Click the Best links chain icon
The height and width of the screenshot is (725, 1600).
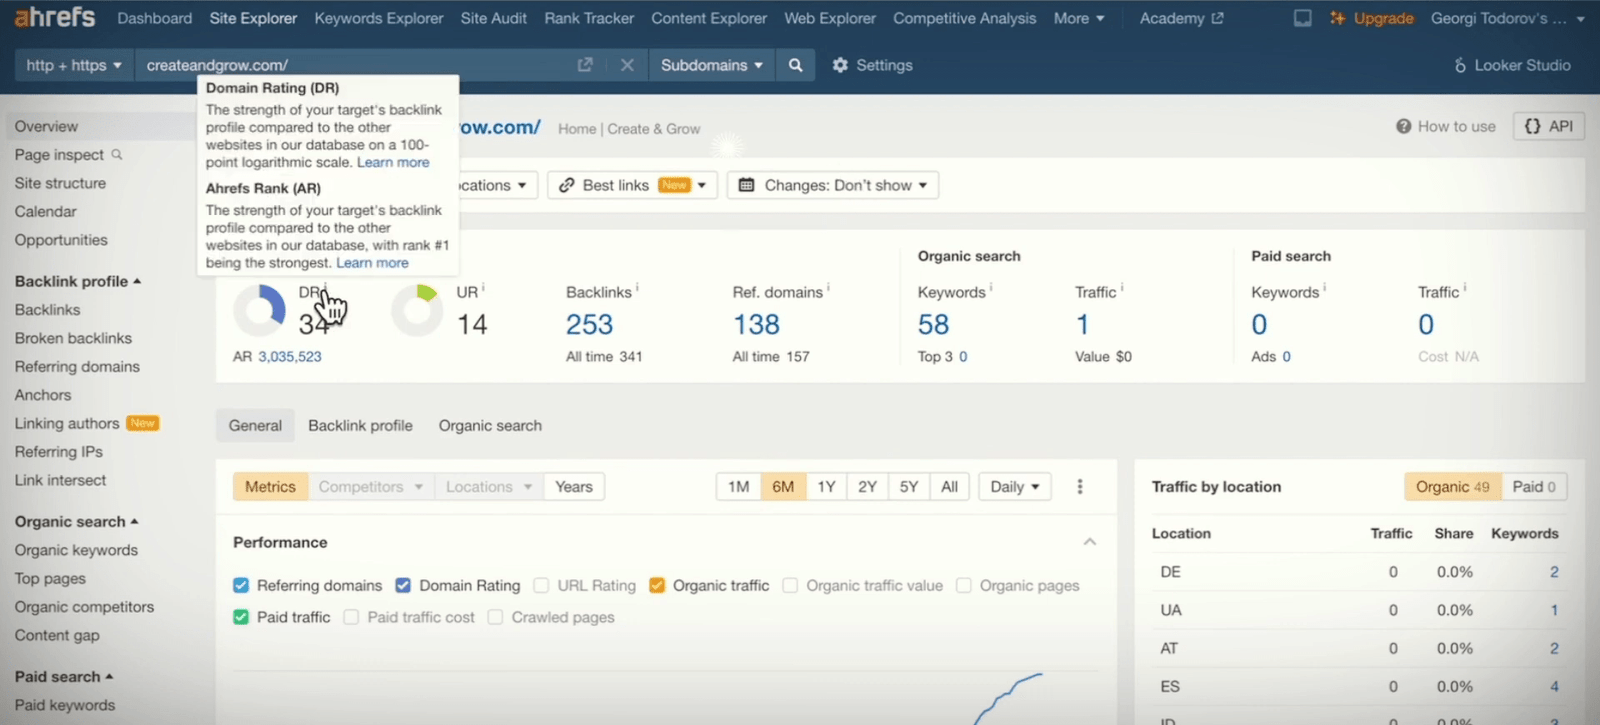pyautogui.click(x=566, y=185)
